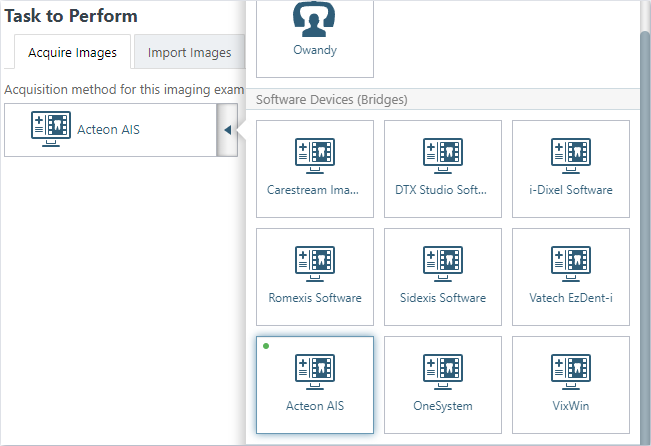Select the Owandy device tile
Image resolution: width=651 pixels, height=446 pixels.
tap(315, 39)
